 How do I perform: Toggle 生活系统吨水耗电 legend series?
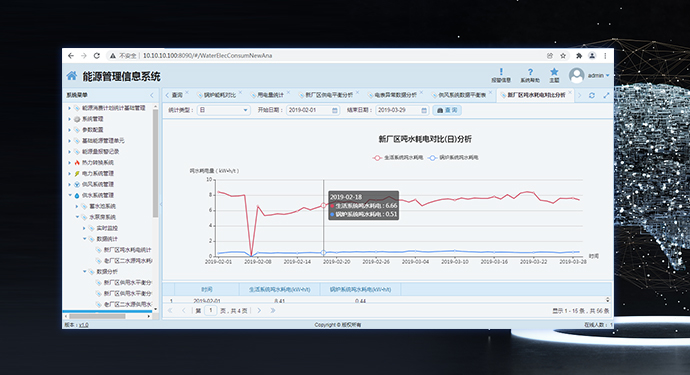(x=397, y=158)
